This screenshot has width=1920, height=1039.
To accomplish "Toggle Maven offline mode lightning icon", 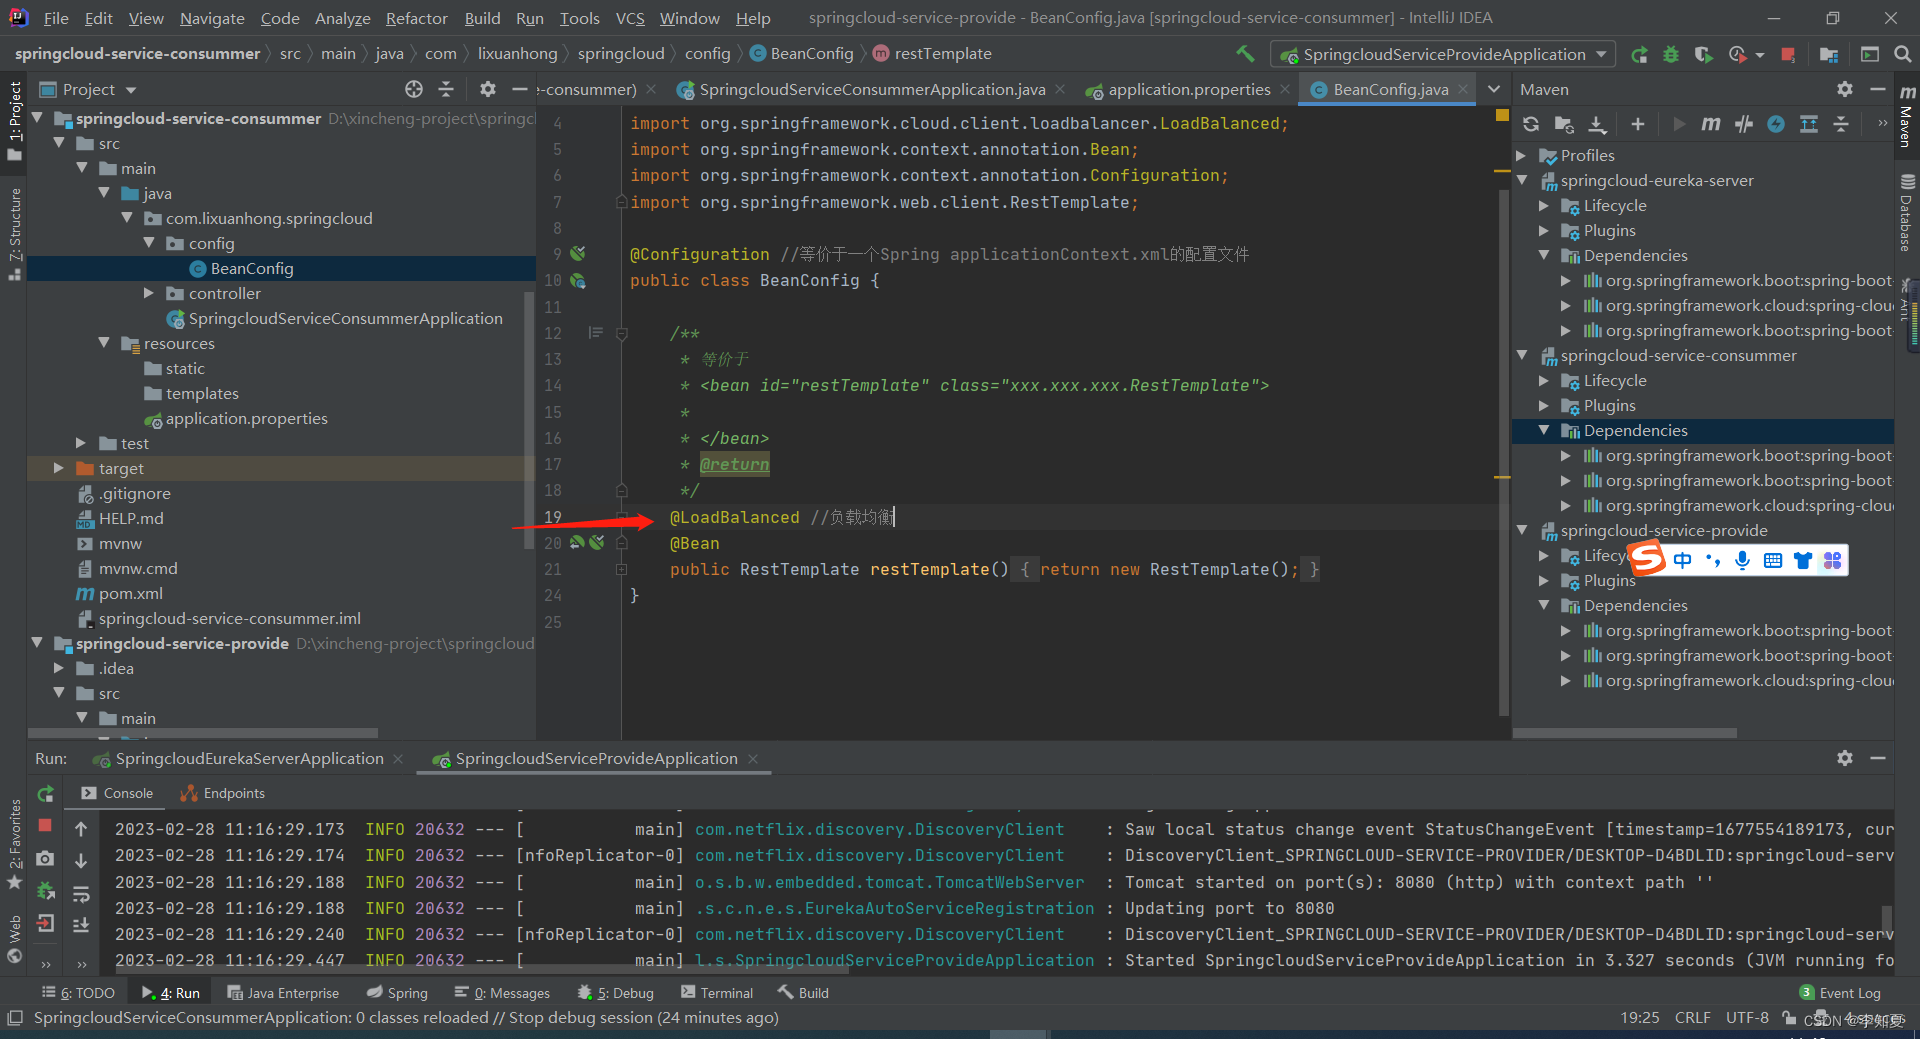I will (1776, 124).
